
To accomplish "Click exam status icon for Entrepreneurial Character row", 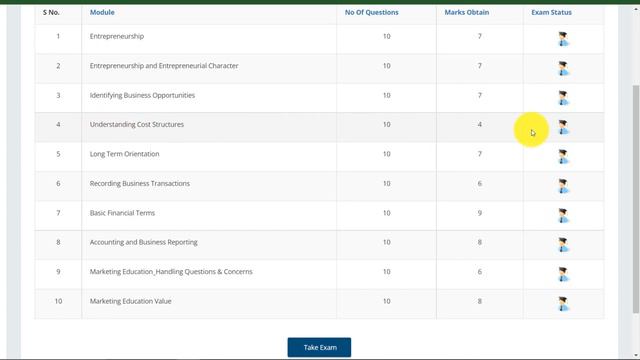I will click(563, 68).
